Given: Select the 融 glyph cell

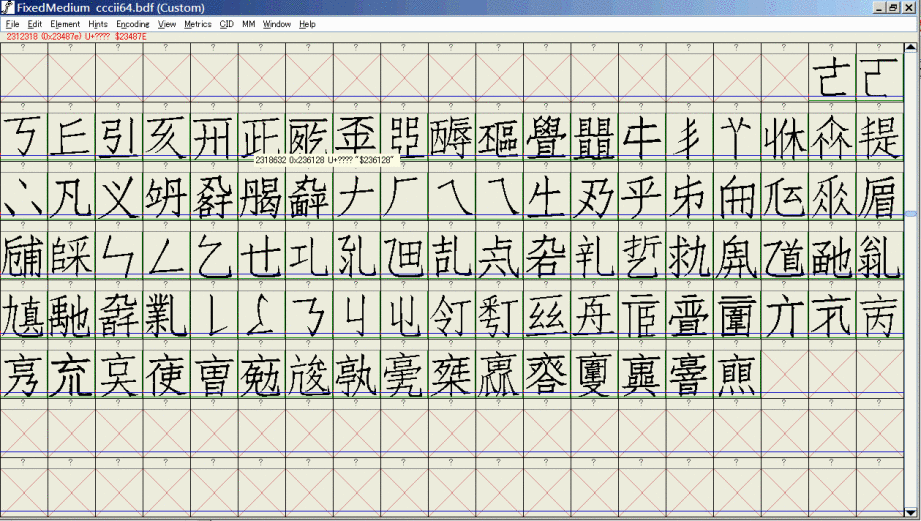Looking at the screenshot, I should [x=832, y=256].
